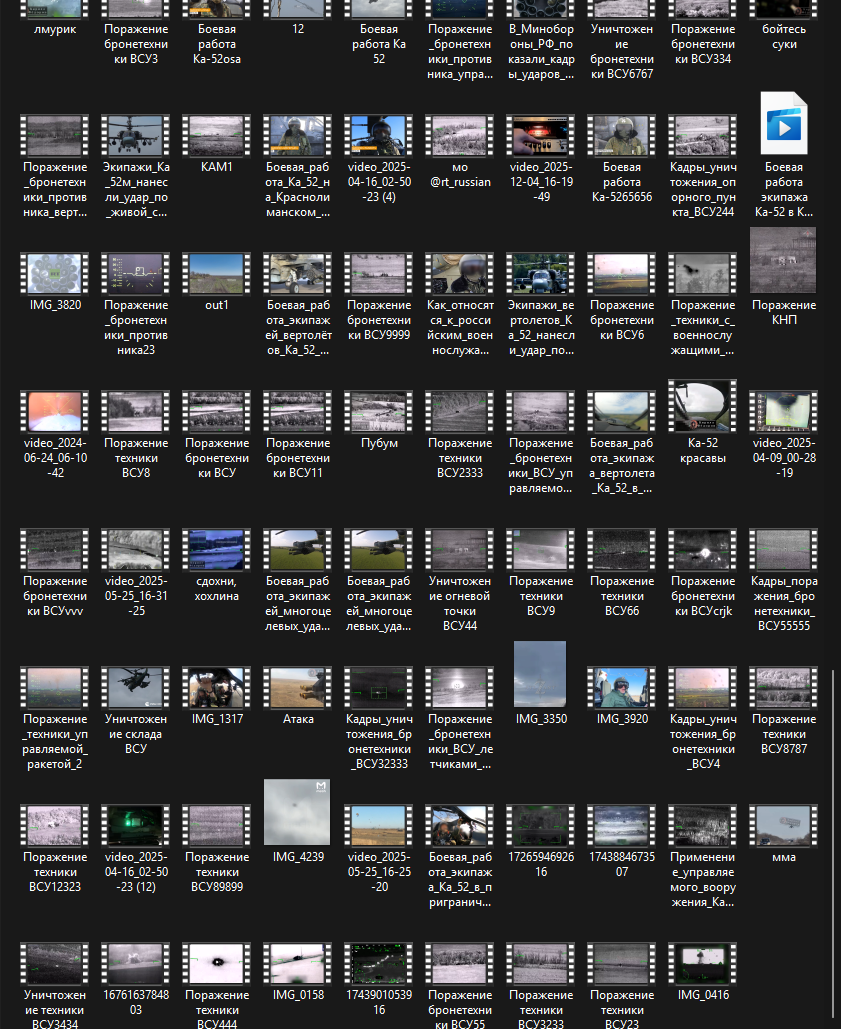Open the video Боевая работа Ка-52osa

click(x=217, y=33)
